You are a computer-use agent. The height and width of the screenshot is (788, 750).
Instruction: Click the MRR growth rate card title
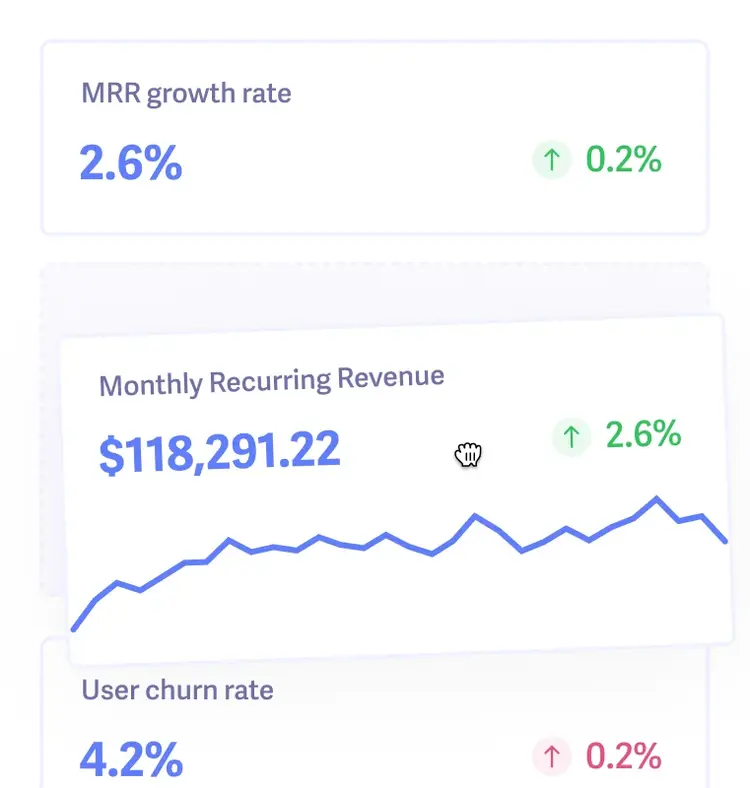coord(186,93)
